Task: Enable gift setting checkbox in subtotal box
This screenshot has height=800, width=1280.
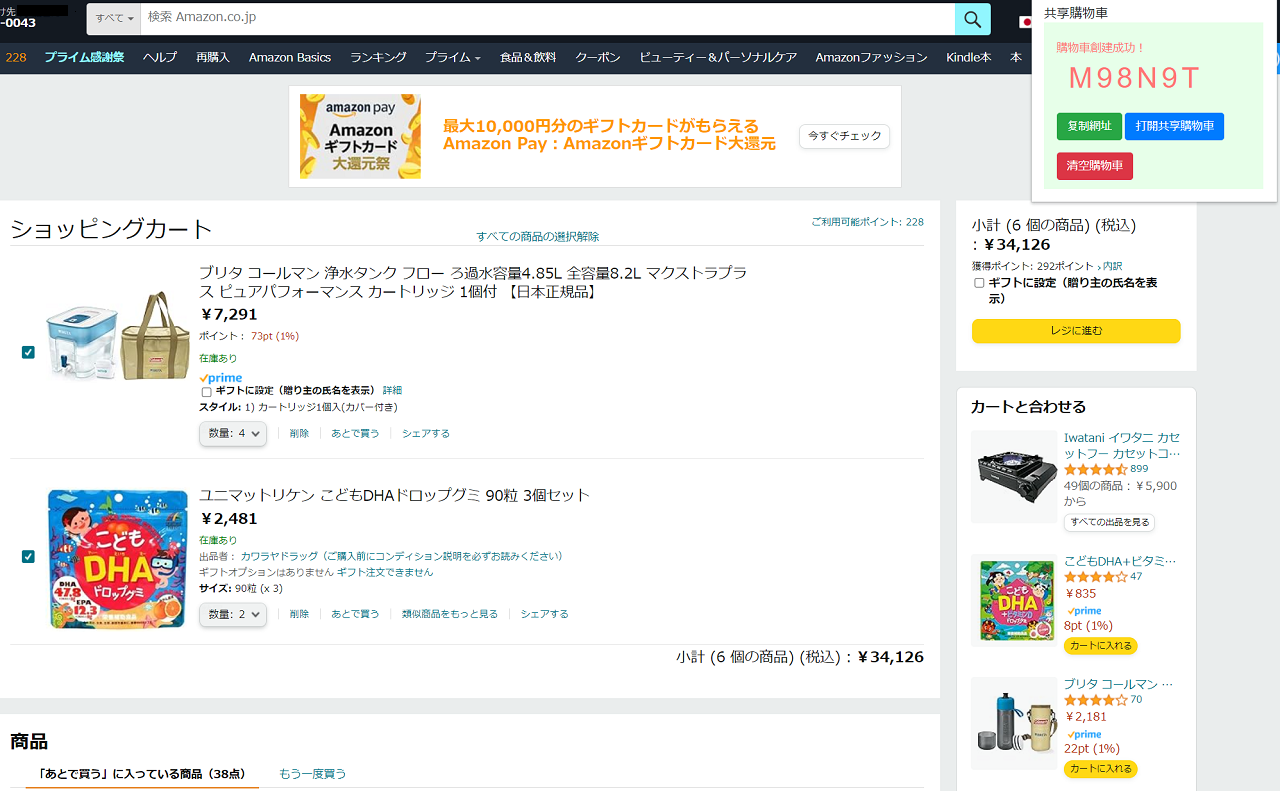Action: tap(979, 283)
